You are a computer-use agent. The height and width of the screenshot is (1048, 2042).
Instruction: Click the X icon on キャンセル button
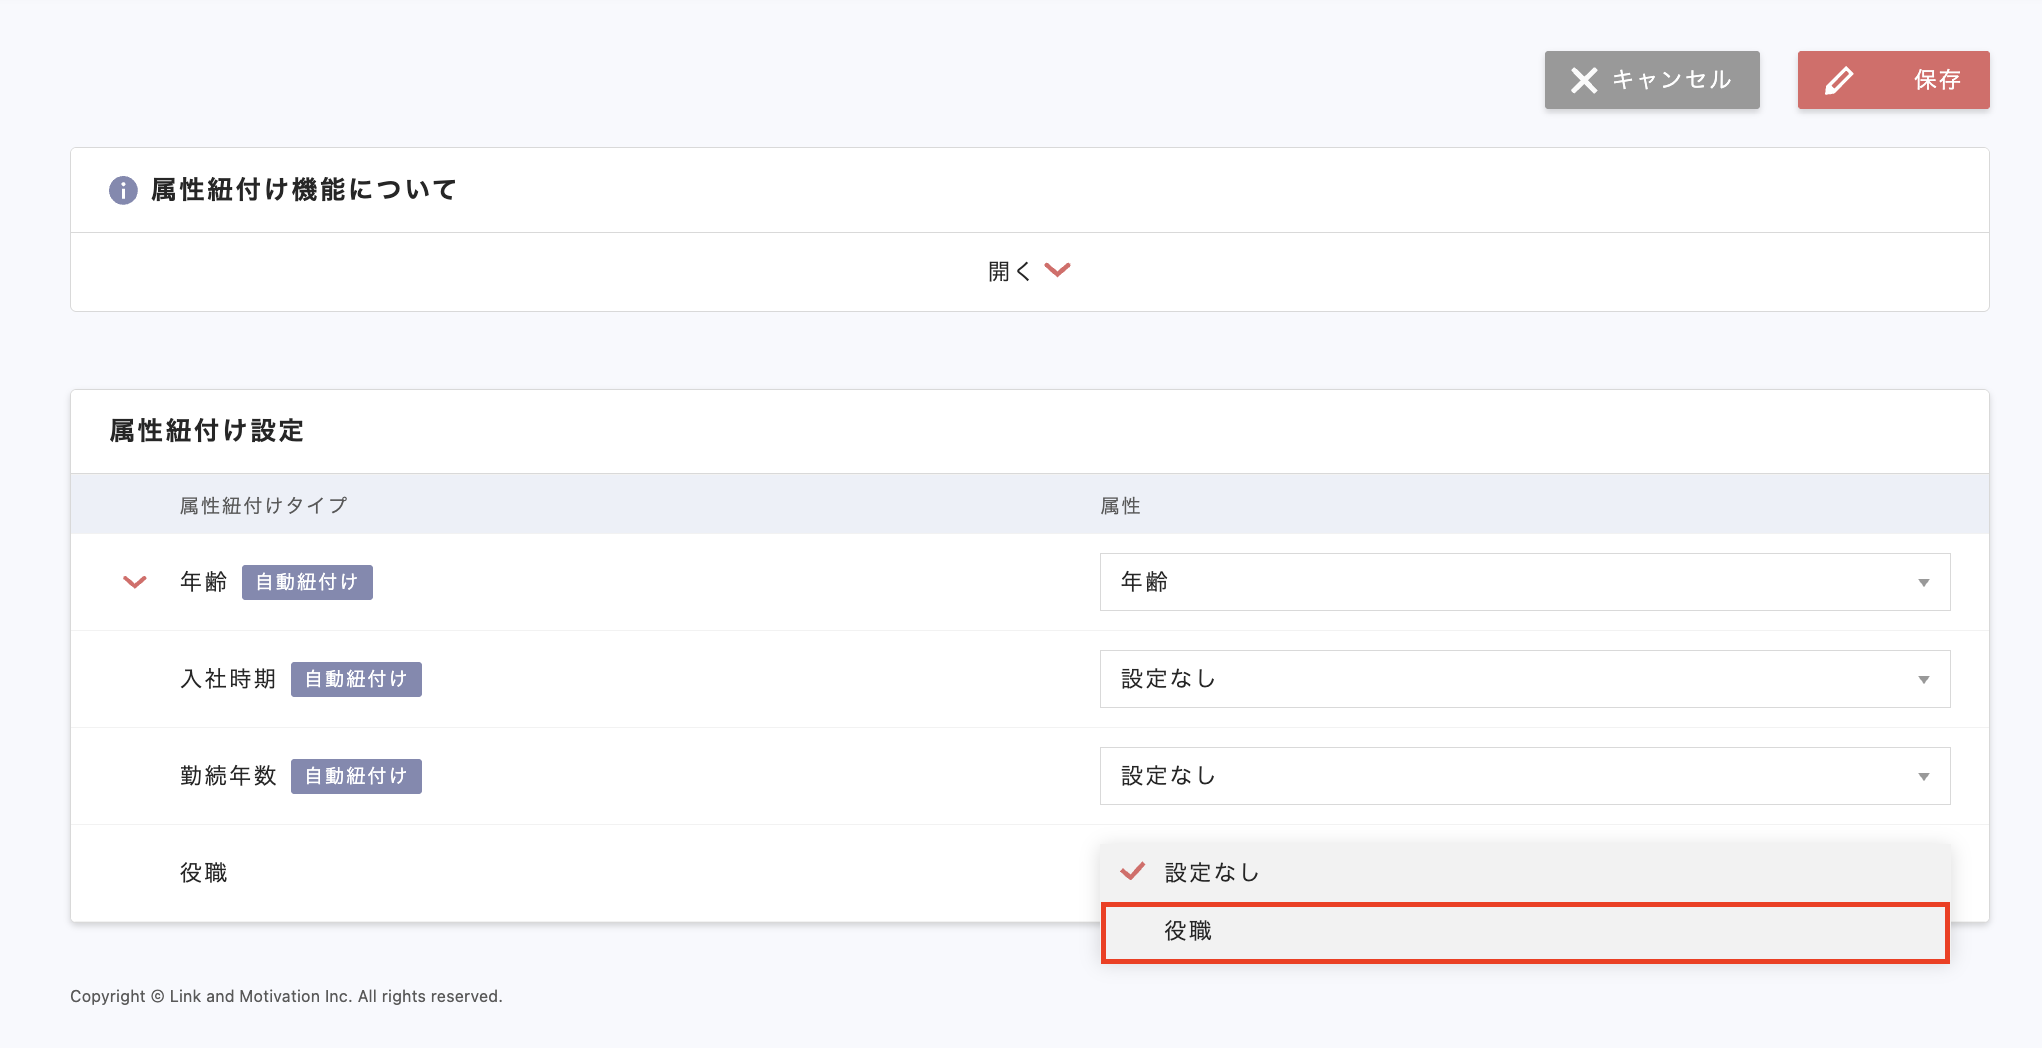(x=1584, y=80)
